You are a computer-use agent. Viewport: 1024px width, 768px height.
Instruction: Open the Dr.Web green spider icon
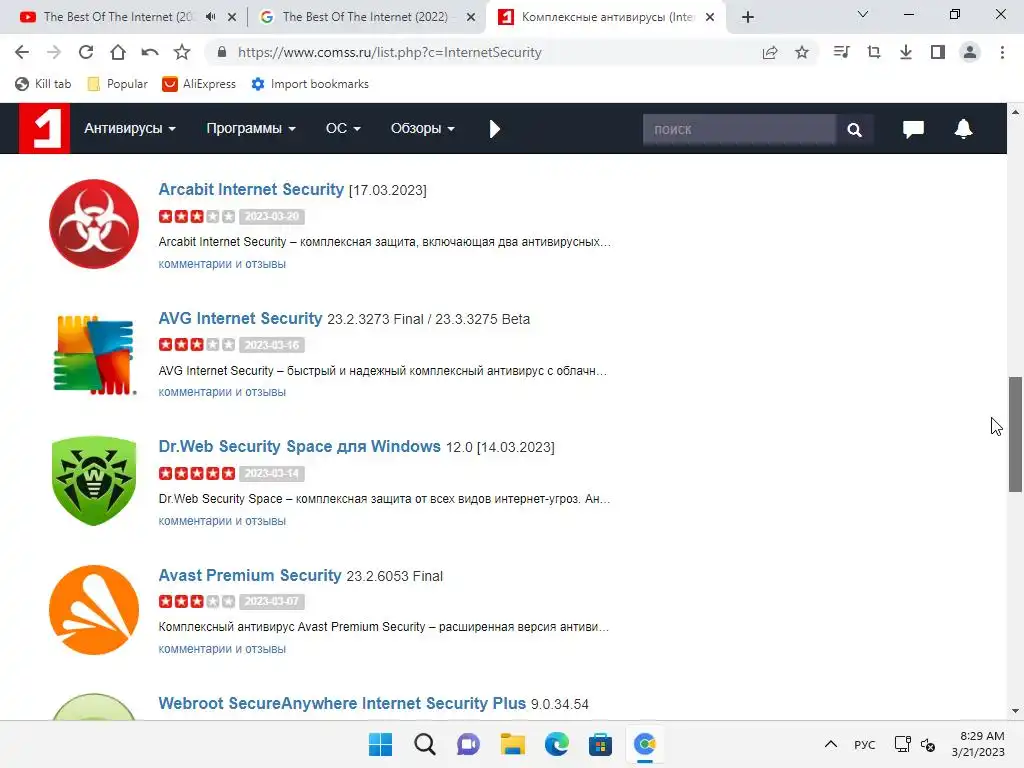click(94, 481)
